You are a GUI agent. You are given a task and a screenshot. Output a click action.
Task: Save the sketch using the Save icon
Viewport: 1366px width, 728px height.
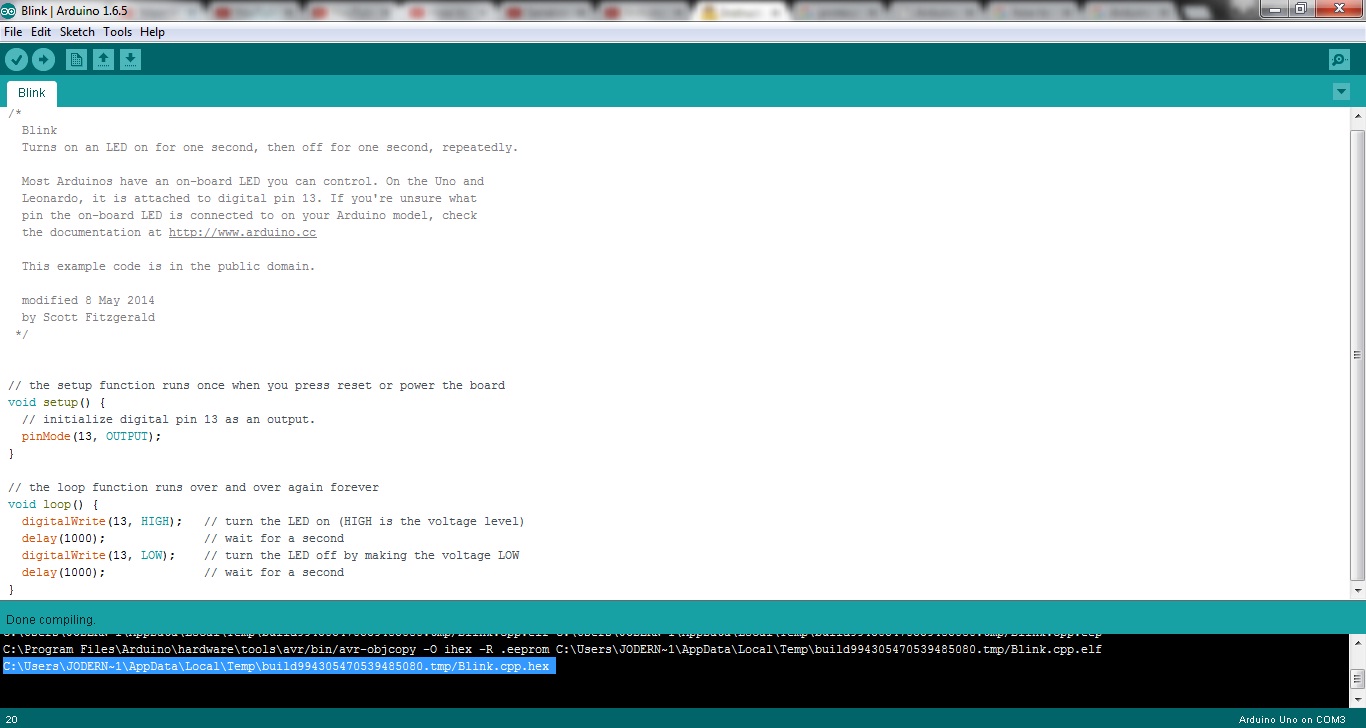tap(130, 59)
